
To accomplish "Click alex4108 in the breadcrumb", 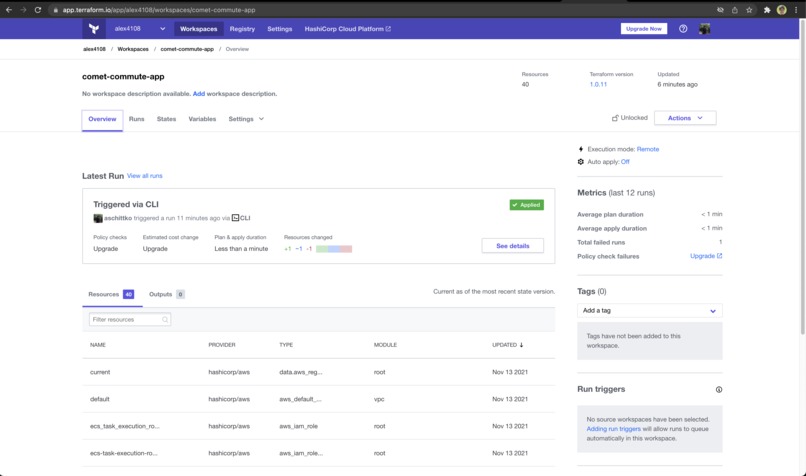I will tap(94, 49).
